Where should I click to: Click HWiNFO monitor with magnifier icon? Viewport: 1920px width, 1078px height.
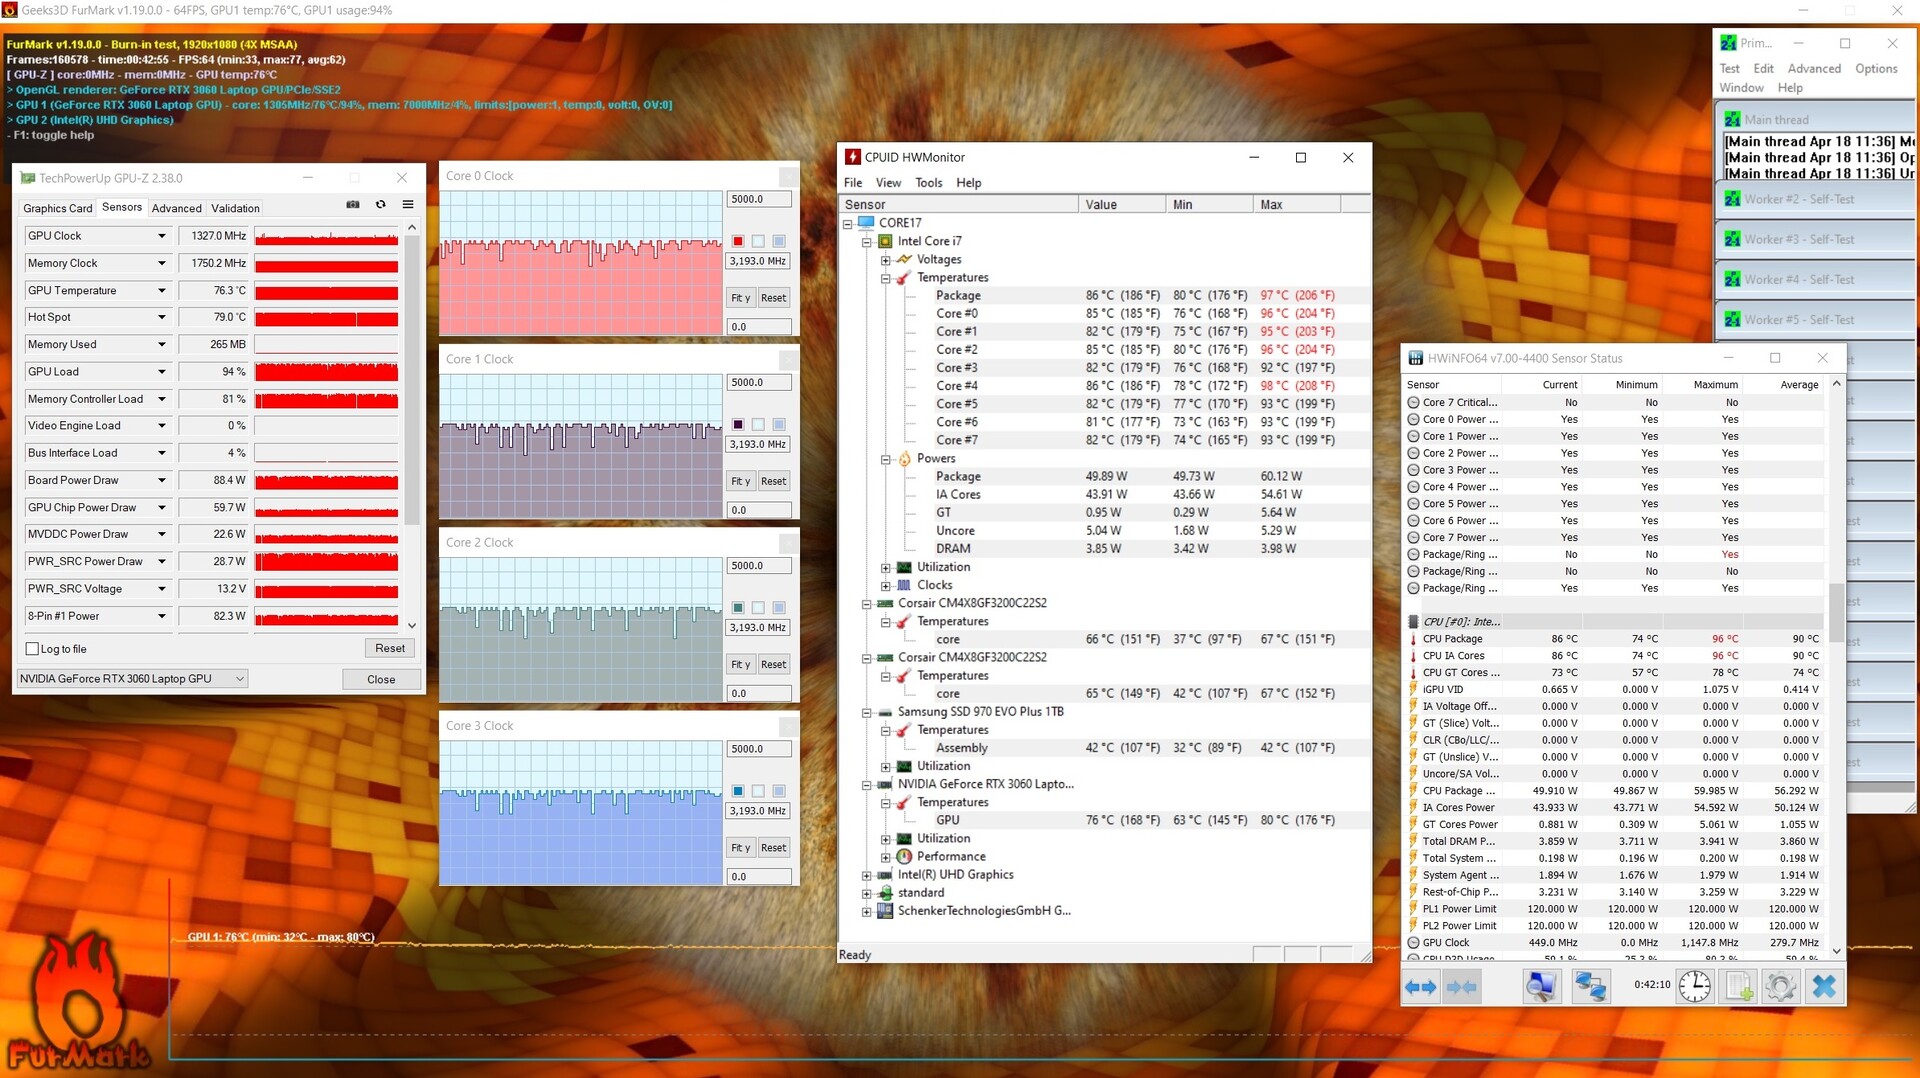pos(1541,986)
